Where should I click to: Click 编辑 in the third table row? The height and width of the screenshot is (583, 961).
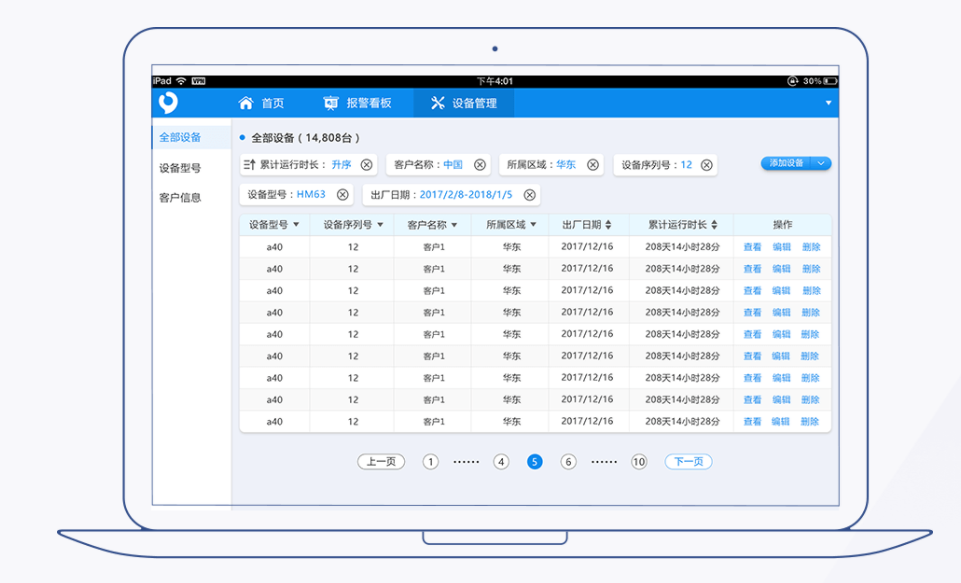[781, 291]
